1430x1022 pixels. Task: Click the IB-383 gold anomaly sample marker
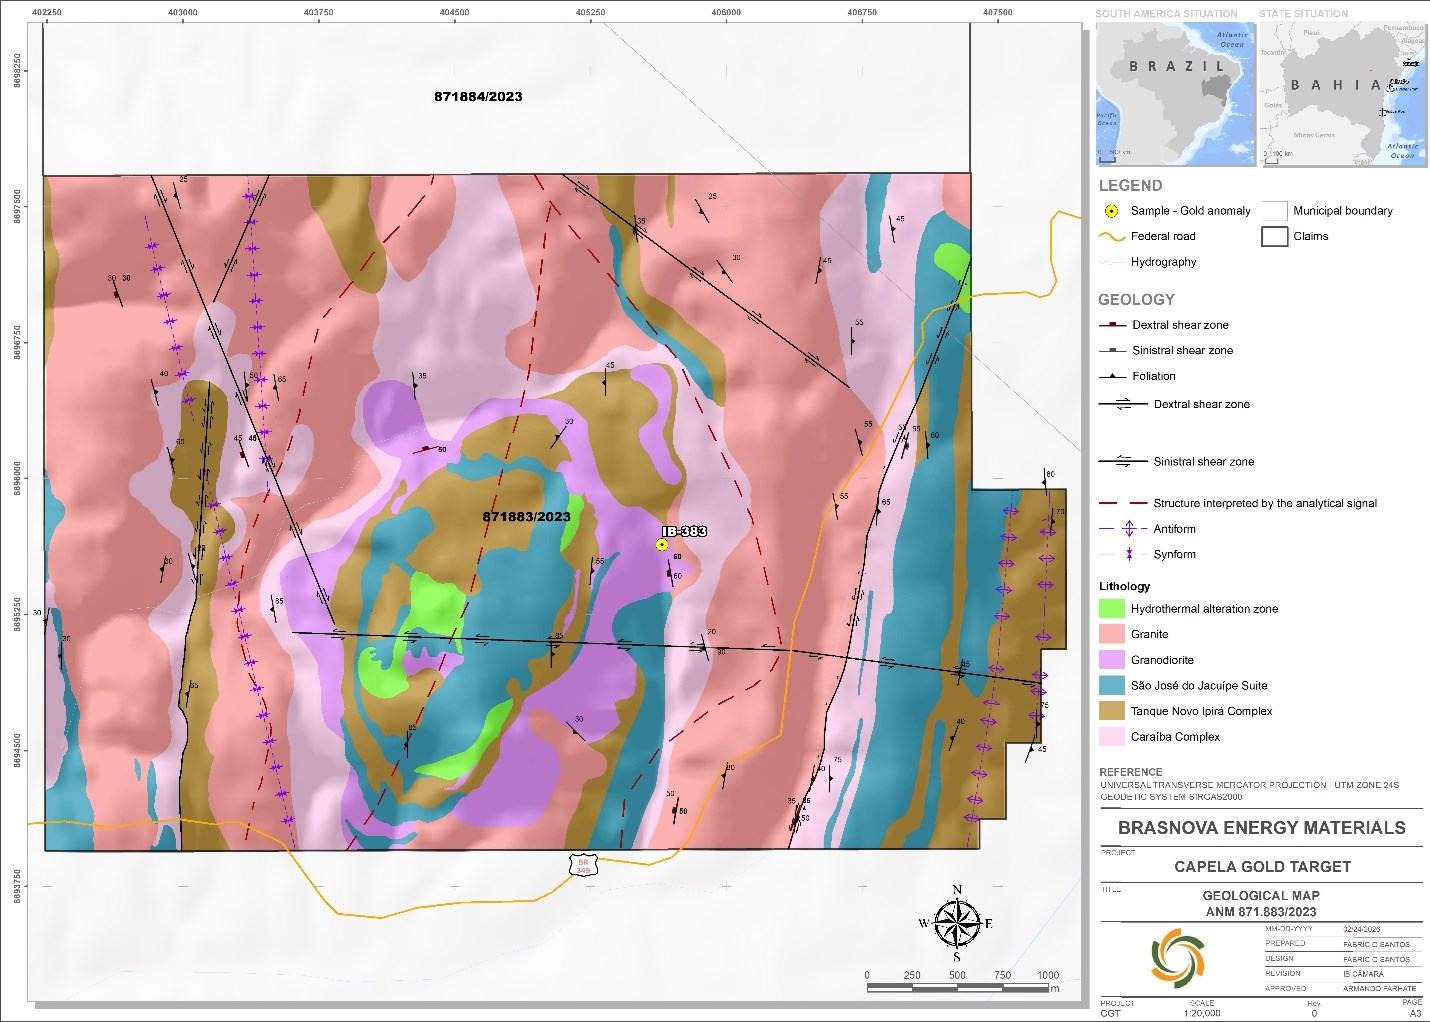(x=661, y=545)
